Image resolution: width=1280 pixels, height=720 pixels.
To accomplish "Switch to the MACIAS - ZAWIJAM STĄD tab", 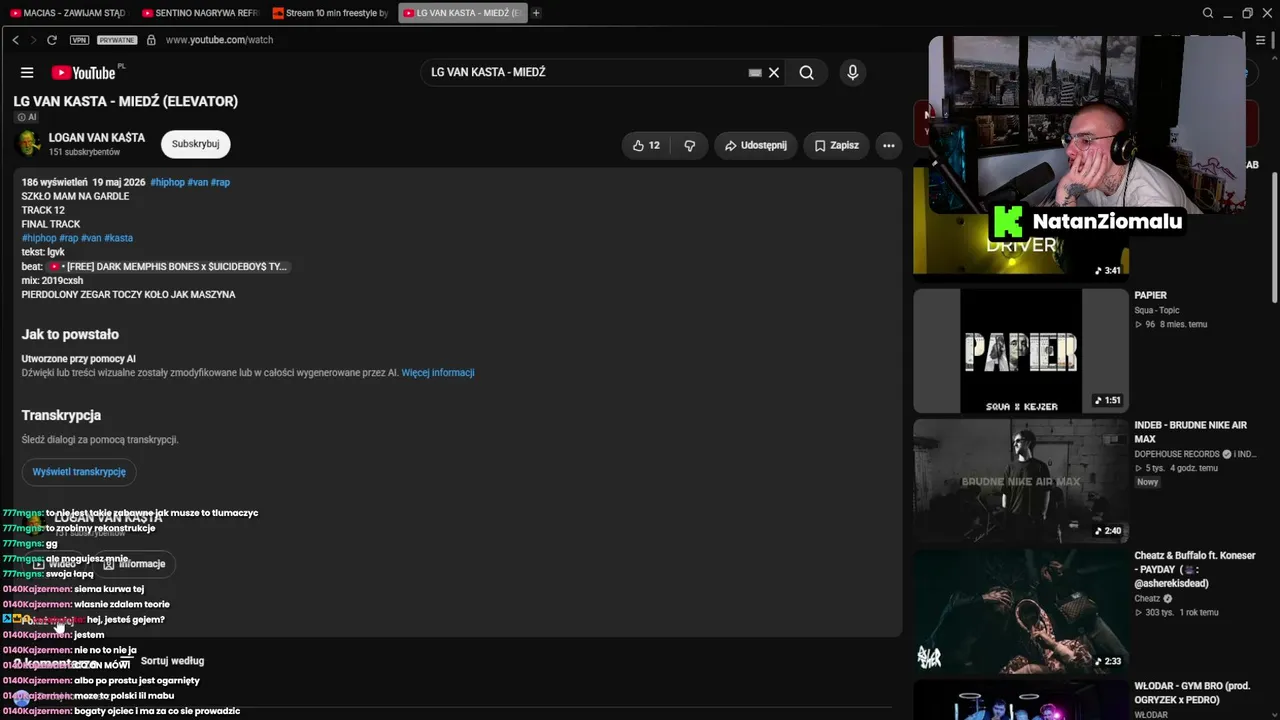I will pyautogui.click(x=68, y=13).
